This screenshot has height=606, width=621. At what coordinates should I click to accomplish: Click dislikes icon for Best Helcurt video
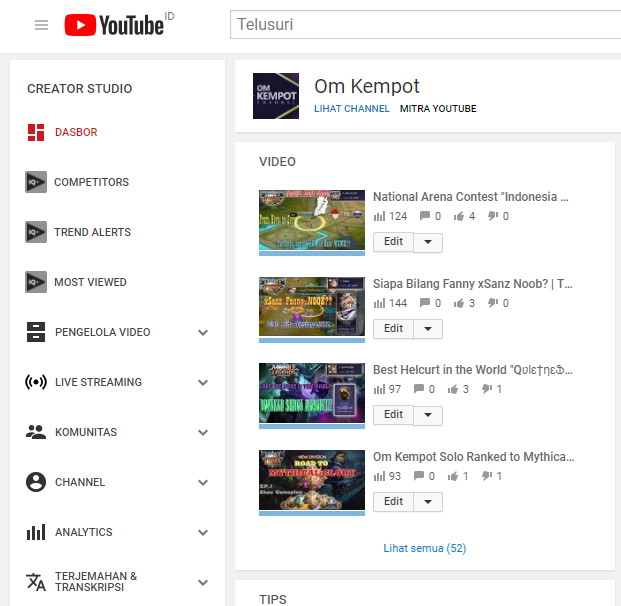tap(487, 389)
